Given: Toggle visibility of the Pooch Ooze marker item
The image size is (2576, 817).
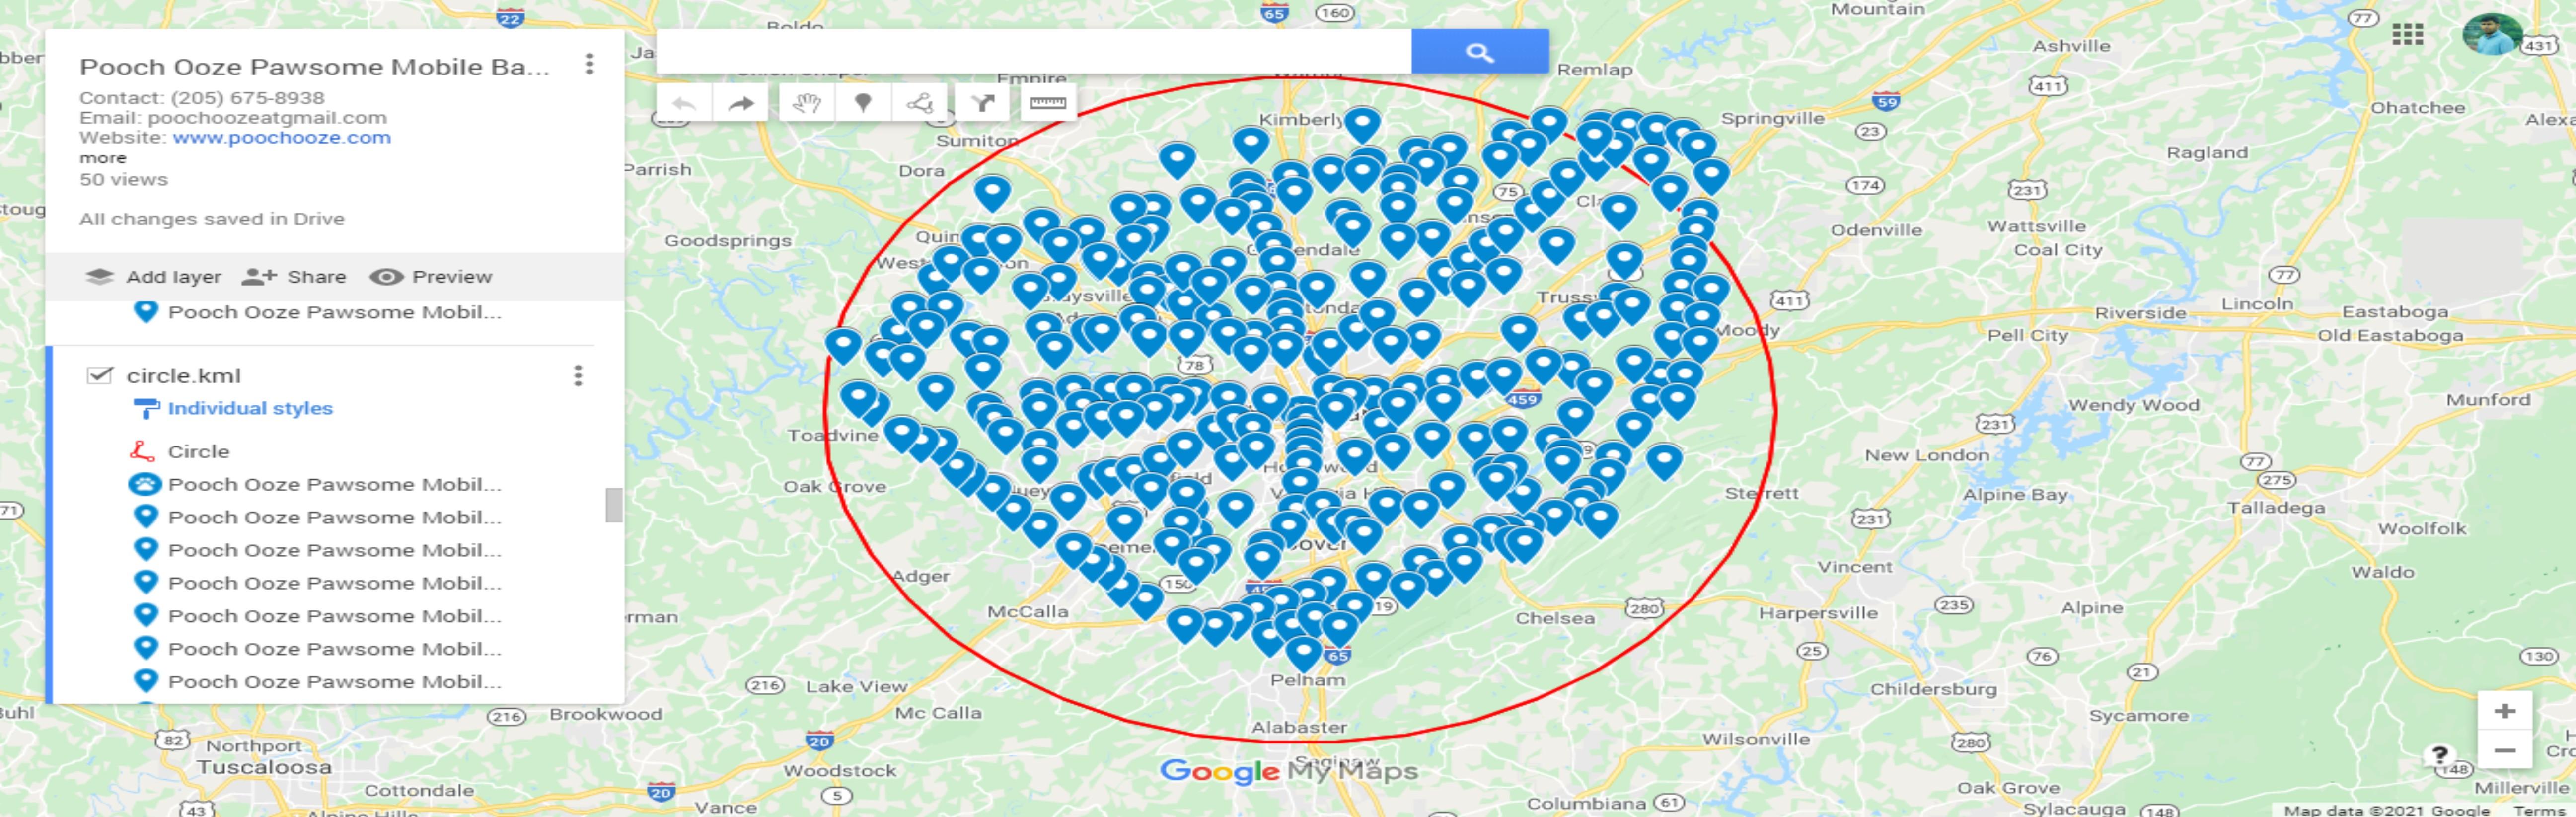Looking at the screenshot, I should 148,311.
